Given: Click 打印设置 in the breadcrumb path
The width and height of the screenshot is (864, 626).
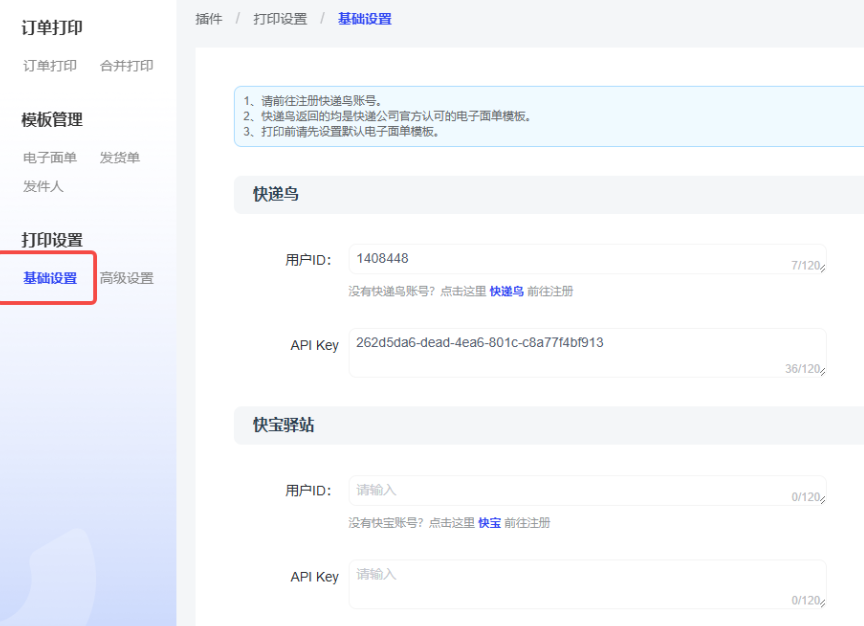Looking at the screenshot, I should [279, 19].
